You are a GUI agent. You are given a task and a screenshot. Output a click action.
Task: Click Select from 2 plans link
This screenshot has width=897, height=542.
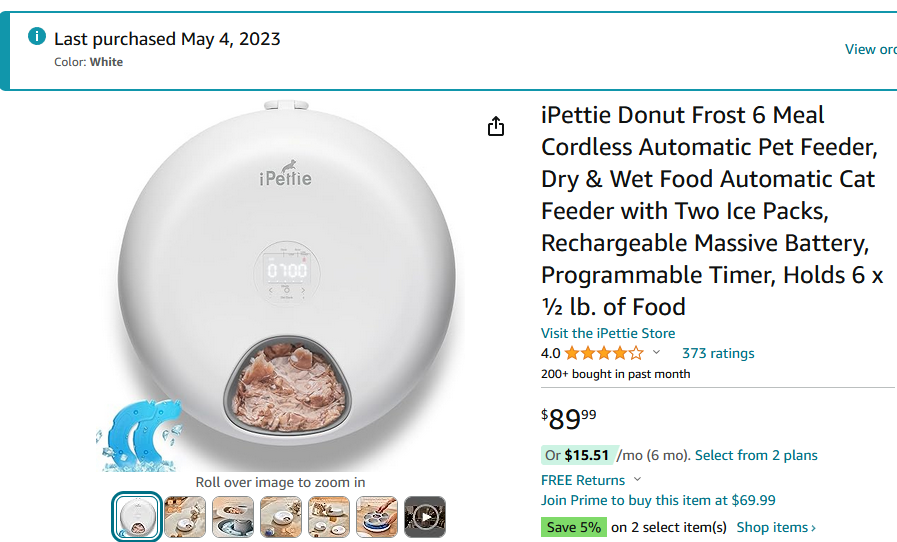point(756,455)
